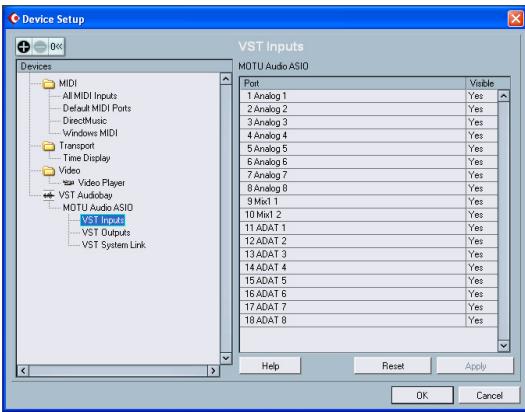Click the add device plus icon

[x=24, y=47]
